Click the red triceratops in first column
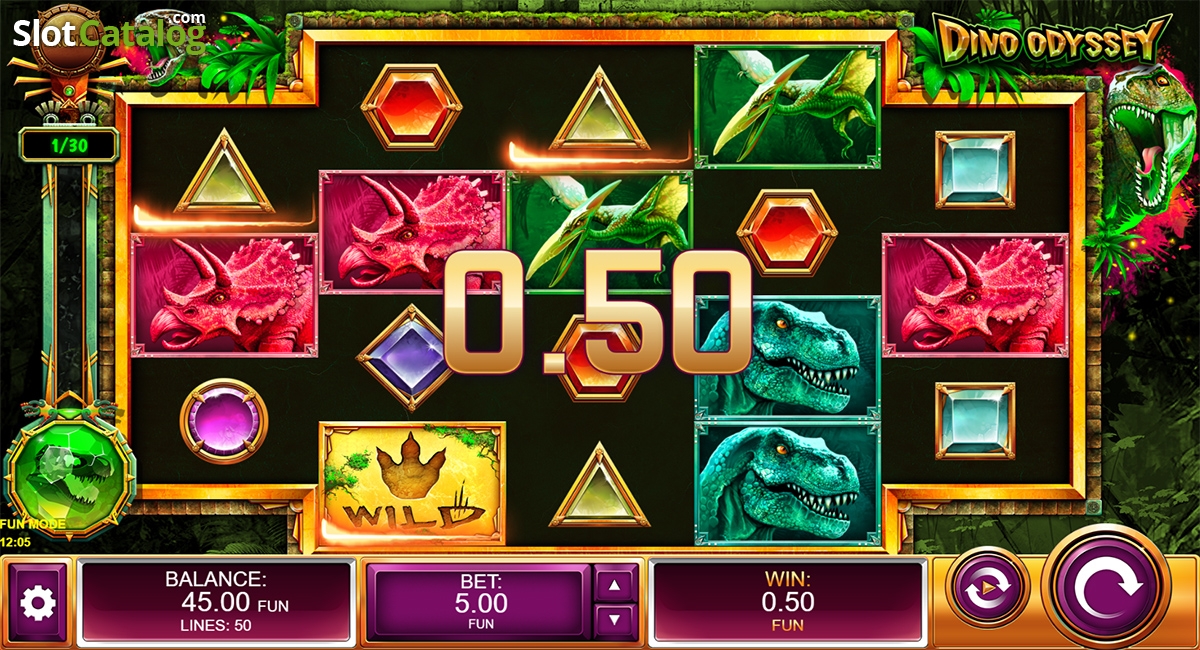Image resolution: width=1200 pixels, height=650 pixels. coord(224,294)
